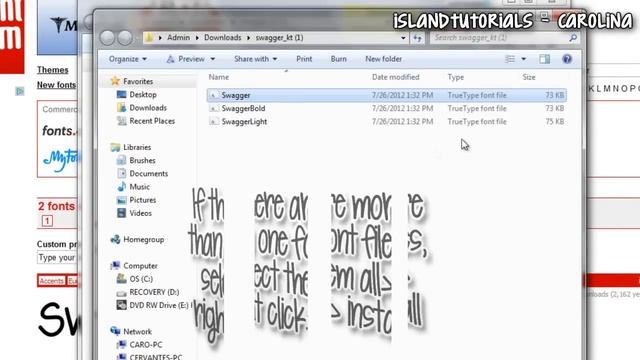Expand the arrow after Downloads in breadcrumb
The image size is (640, 360).
[248, 38]
